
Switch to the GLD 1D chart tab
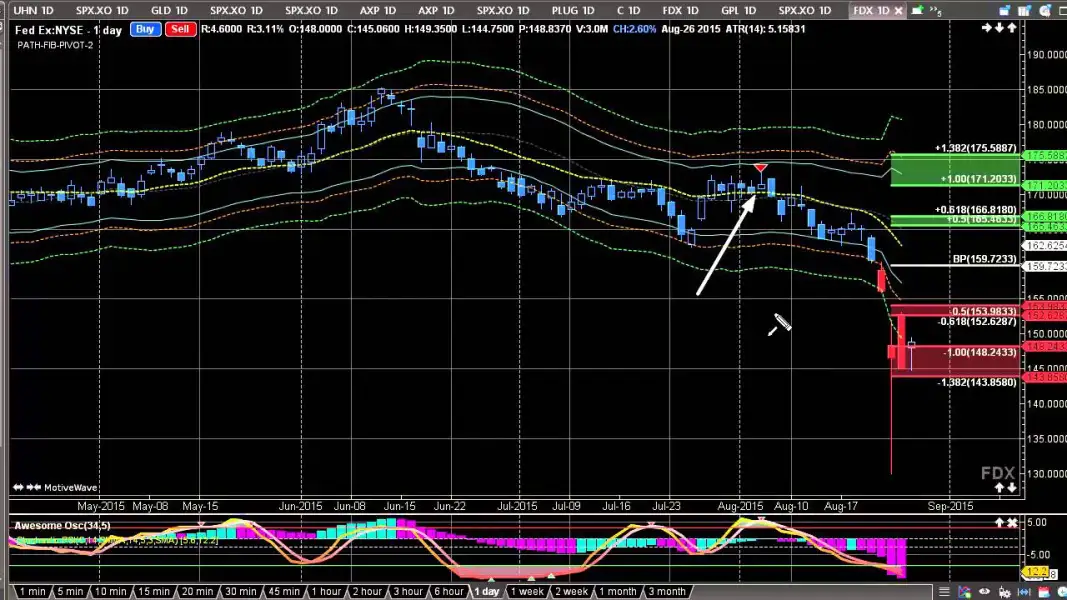(x=167, y=10)
